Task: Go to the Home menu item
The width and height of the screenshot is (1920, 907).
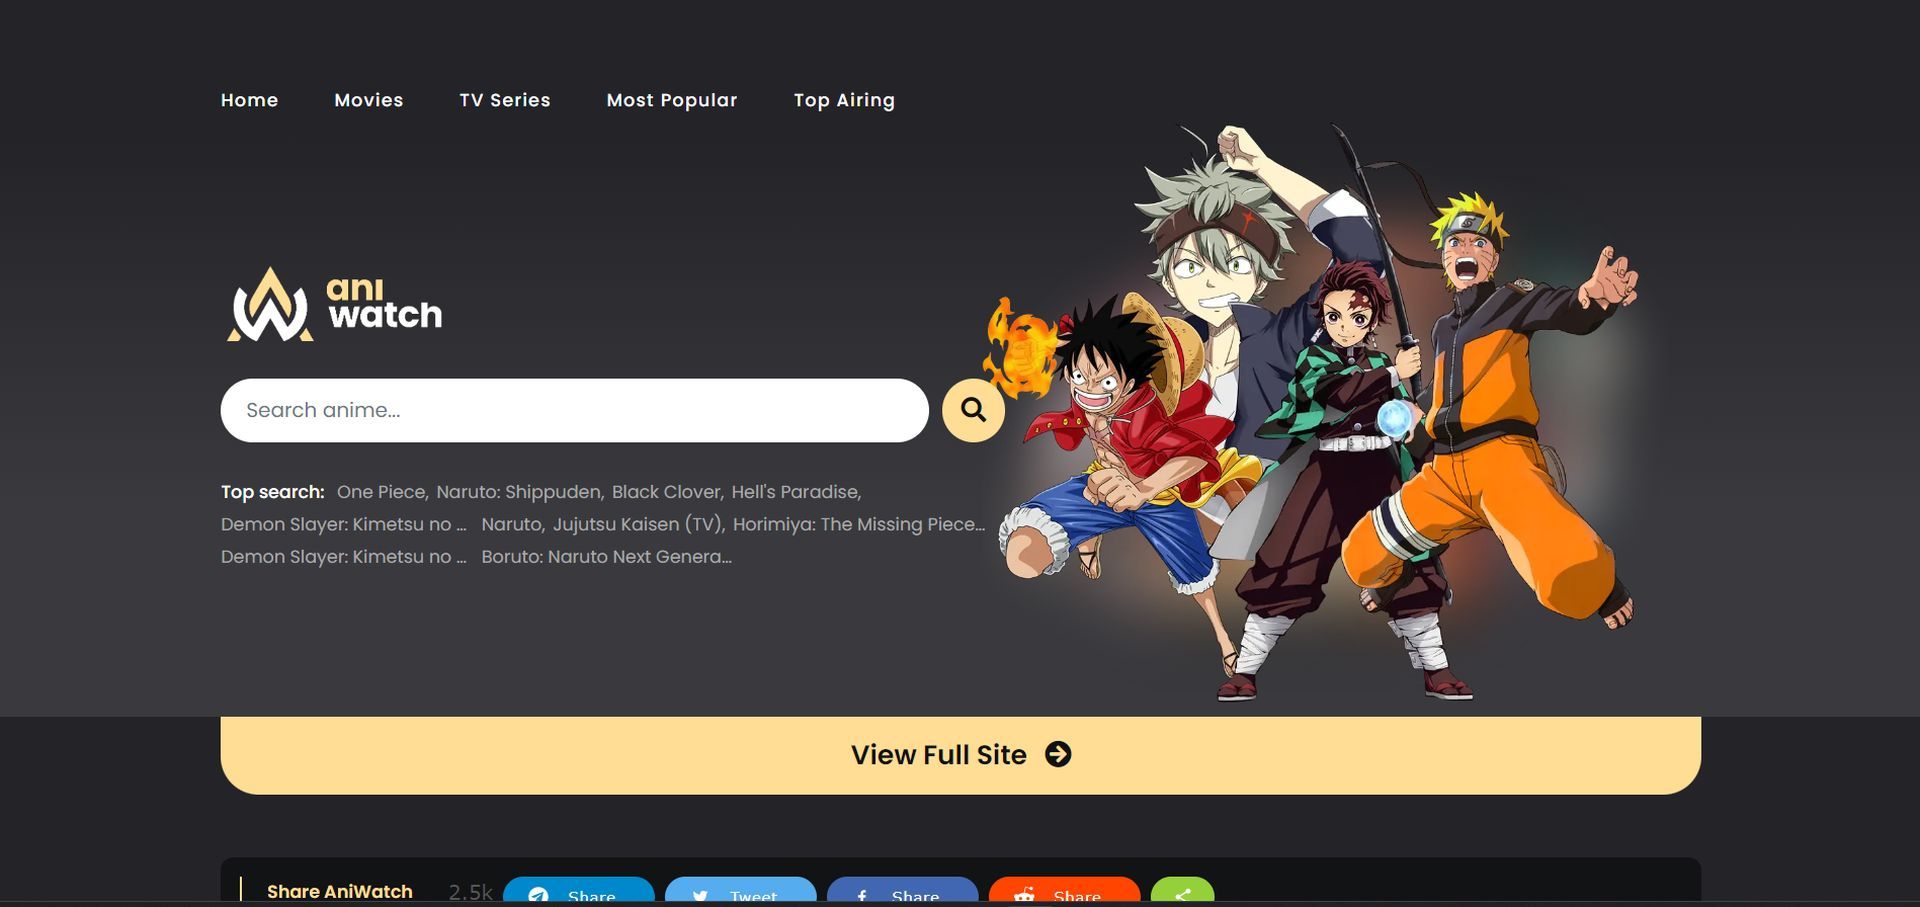Action: coord(250,100)
